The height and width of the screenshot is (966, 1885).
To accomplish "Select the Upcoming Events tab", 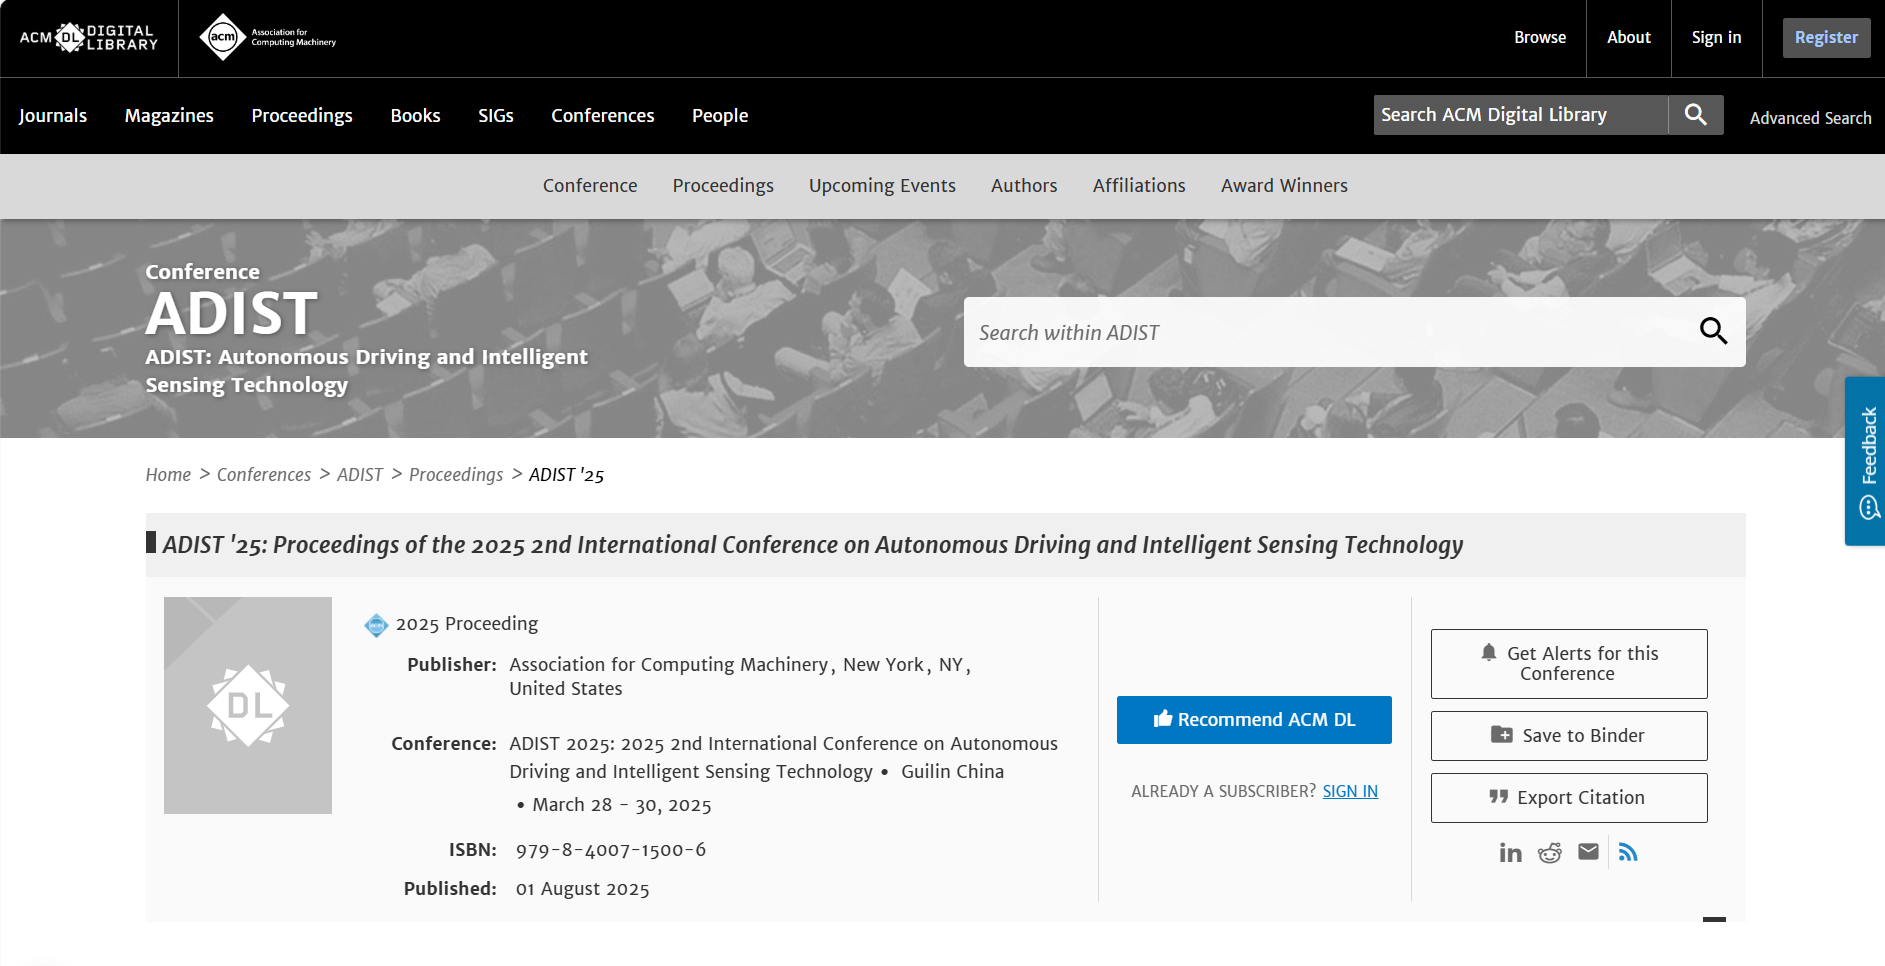I will 882,185.
